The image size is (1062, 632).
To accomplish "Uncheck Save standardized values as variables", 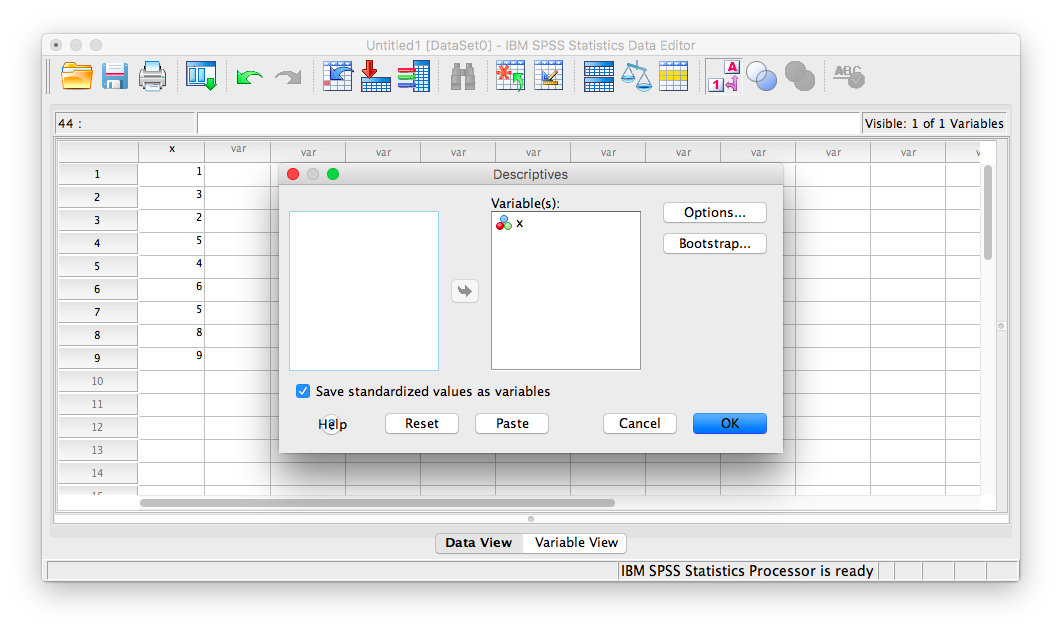I will point(303,391).
